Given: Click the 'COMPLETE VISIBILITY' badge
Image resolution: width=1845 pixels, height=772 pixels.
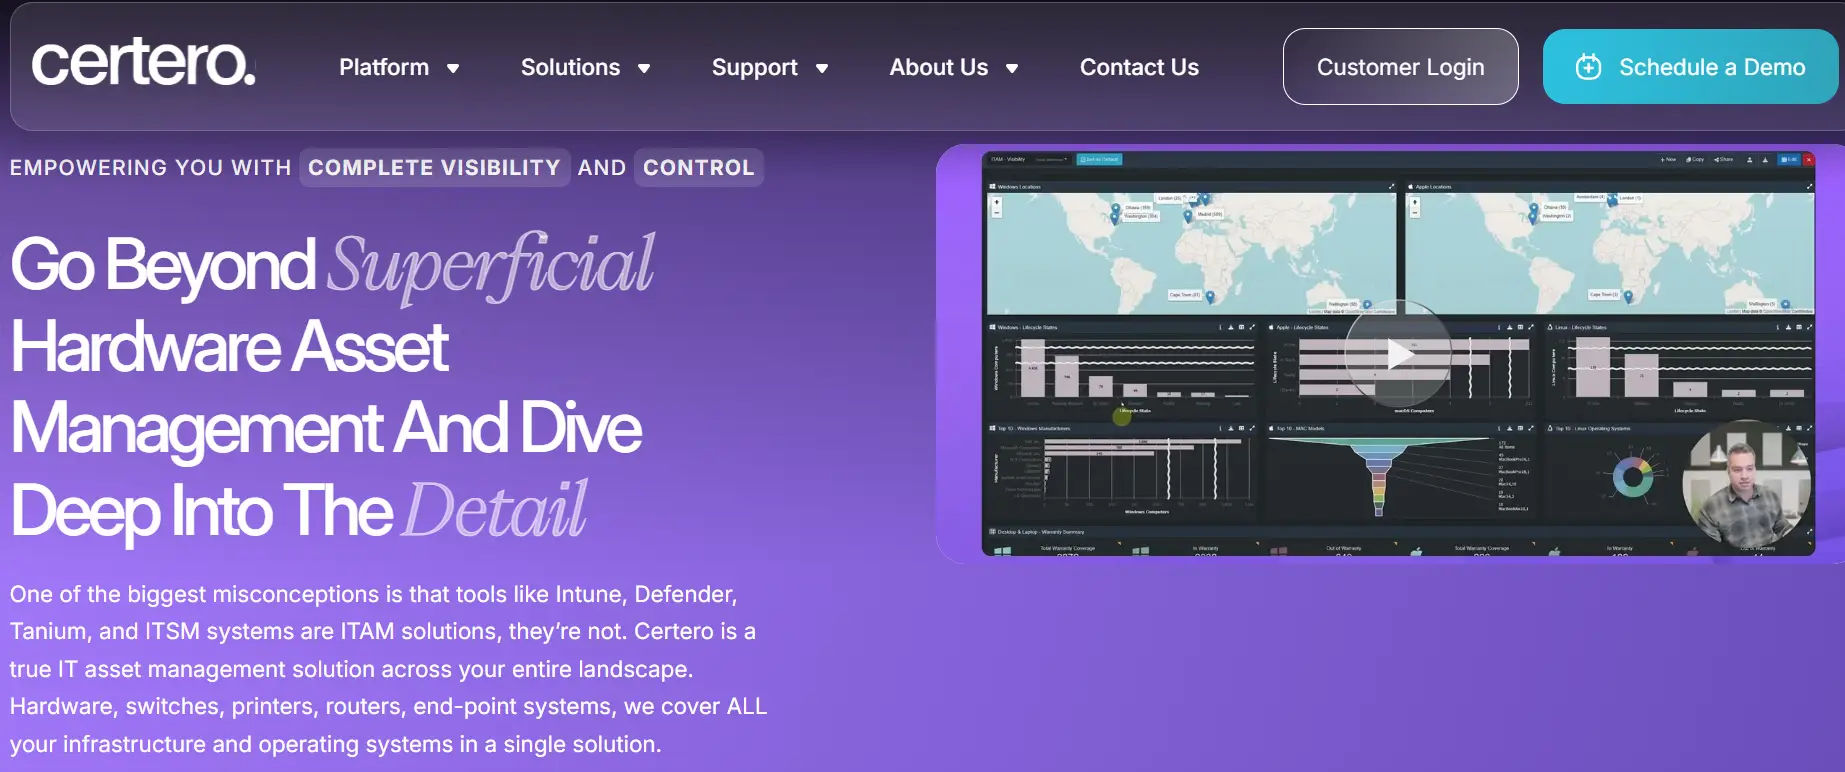Looking at the screenshot, I should click(434, 168).
